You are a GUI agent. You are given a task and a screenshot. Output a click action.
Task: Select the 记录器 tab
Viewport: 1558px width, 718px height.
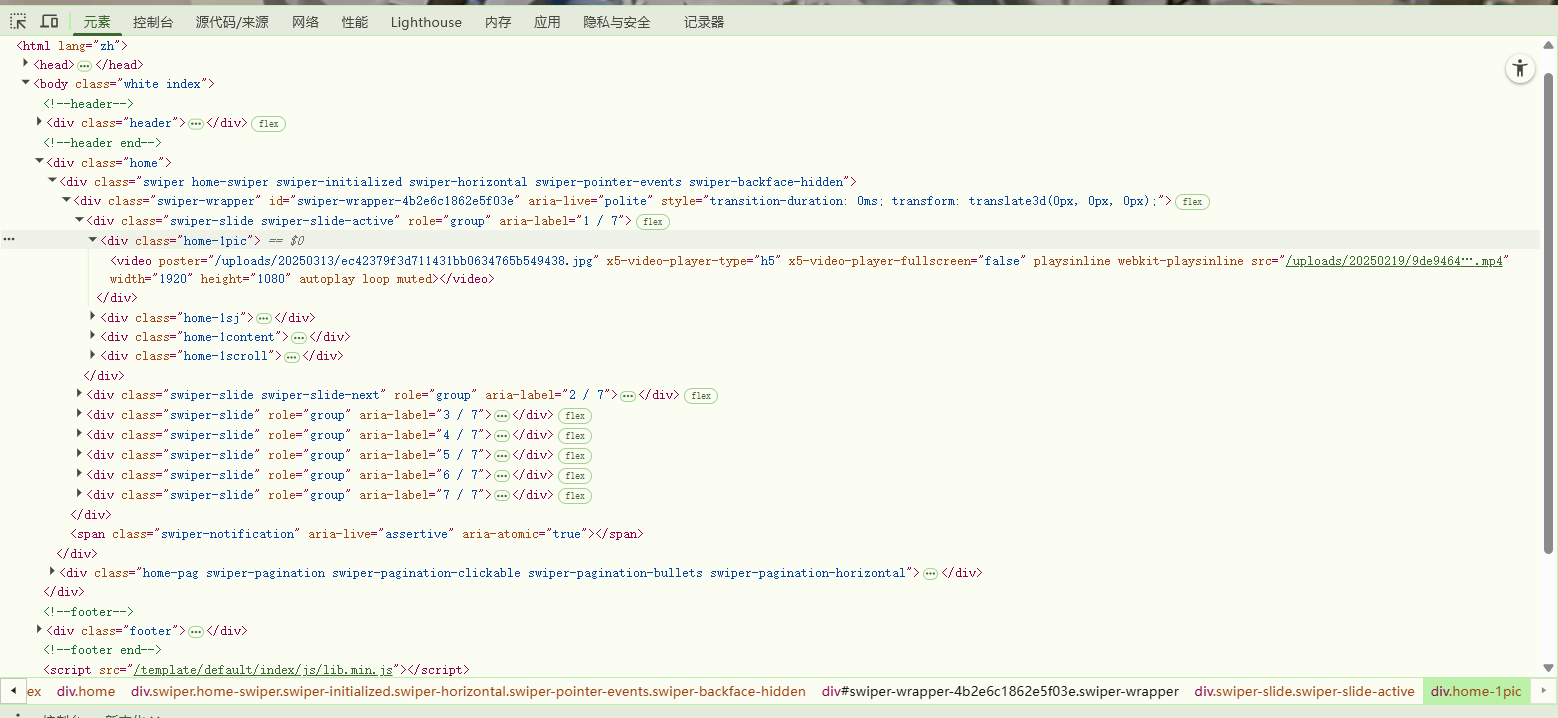click(x=704, y=22)
